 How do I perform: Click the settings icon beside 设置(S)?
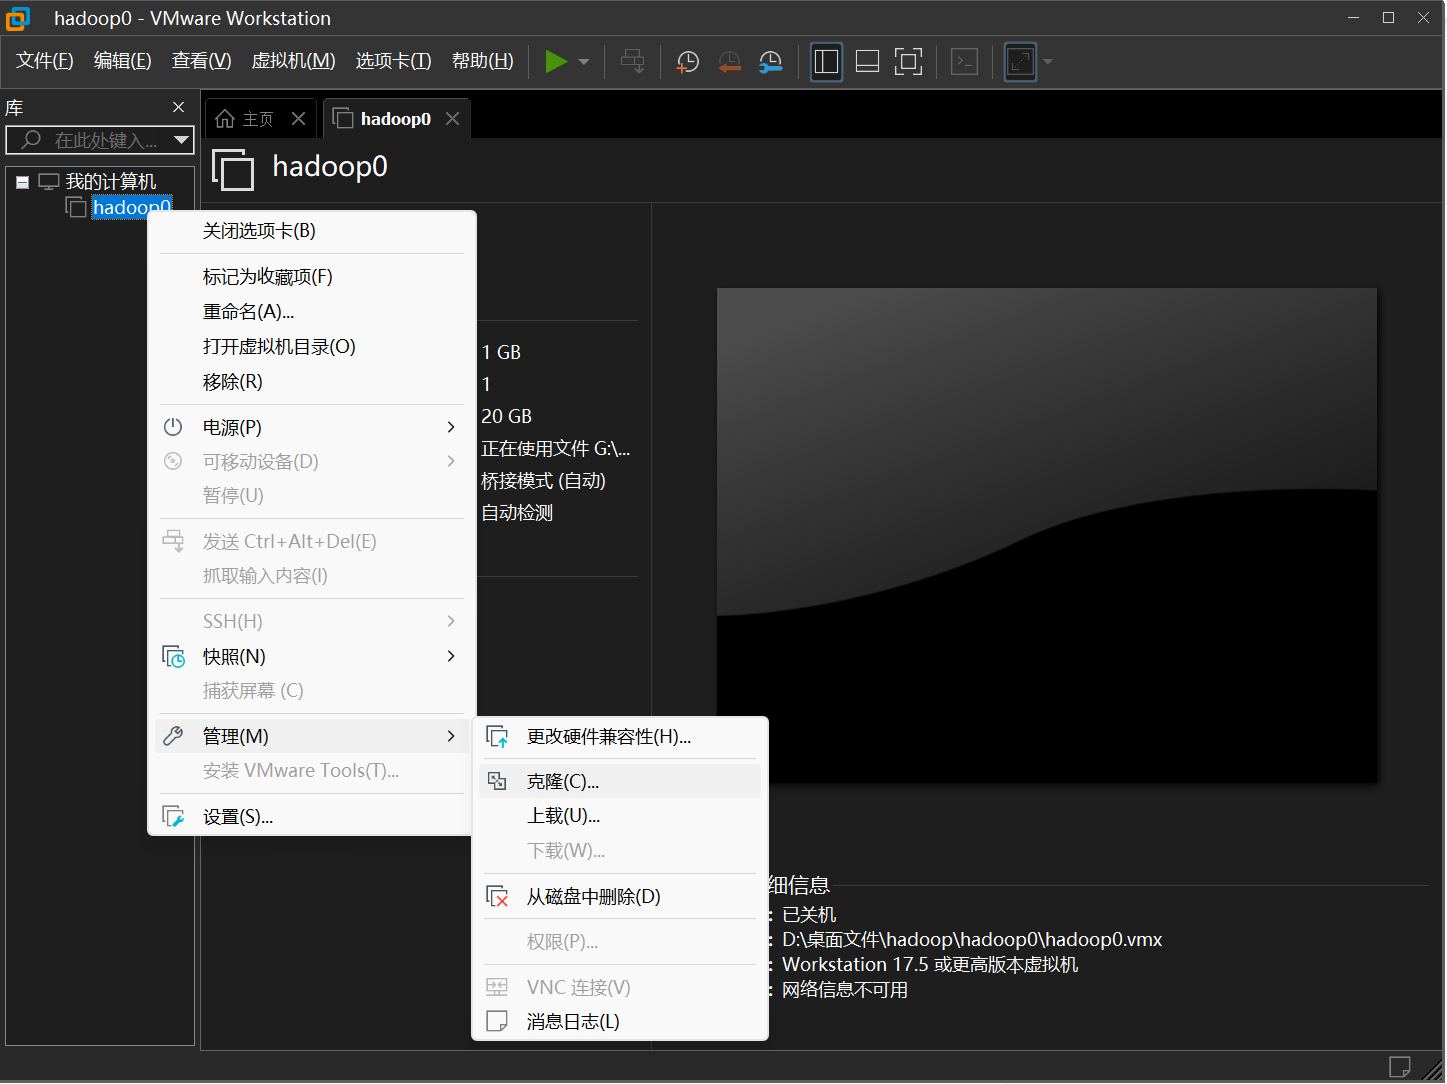[x=173, y=817]
